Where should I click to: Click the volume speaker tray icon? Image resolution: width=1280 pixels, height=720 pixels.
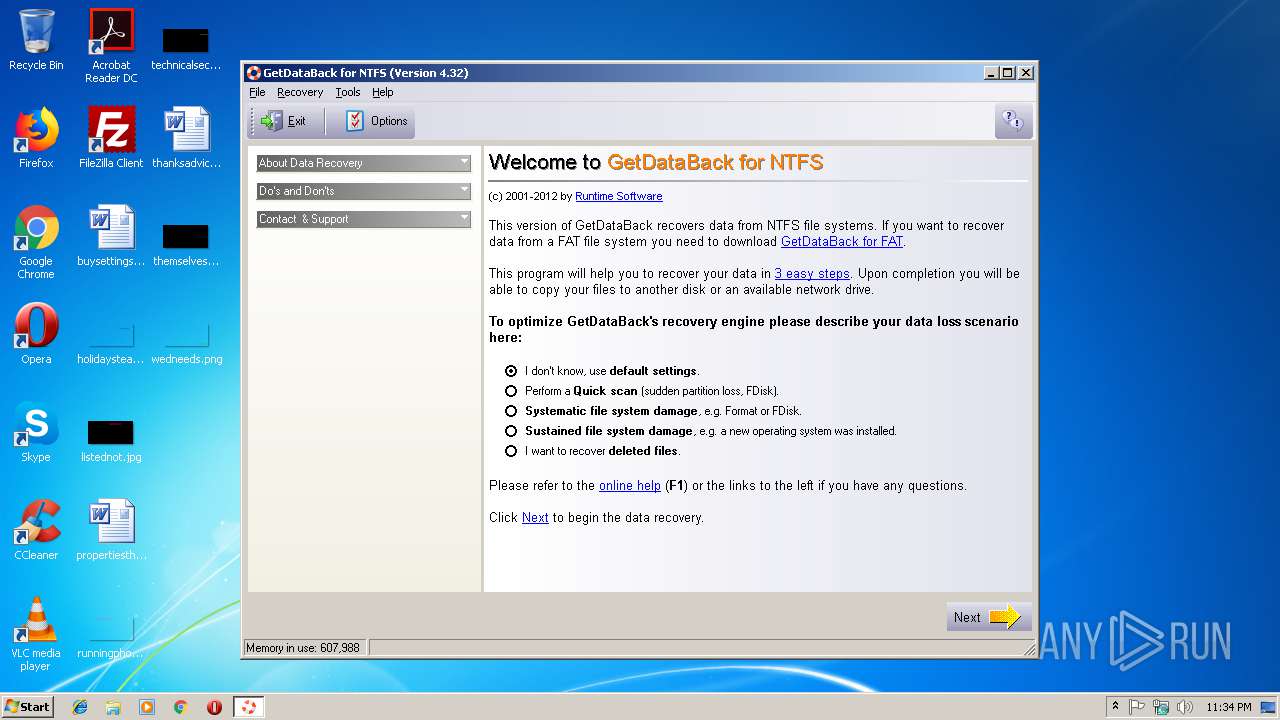pos(1185,707)
